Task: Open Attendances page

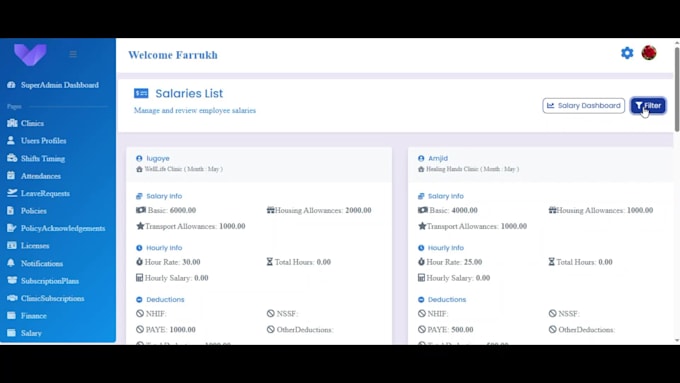Action: point(40,176)
